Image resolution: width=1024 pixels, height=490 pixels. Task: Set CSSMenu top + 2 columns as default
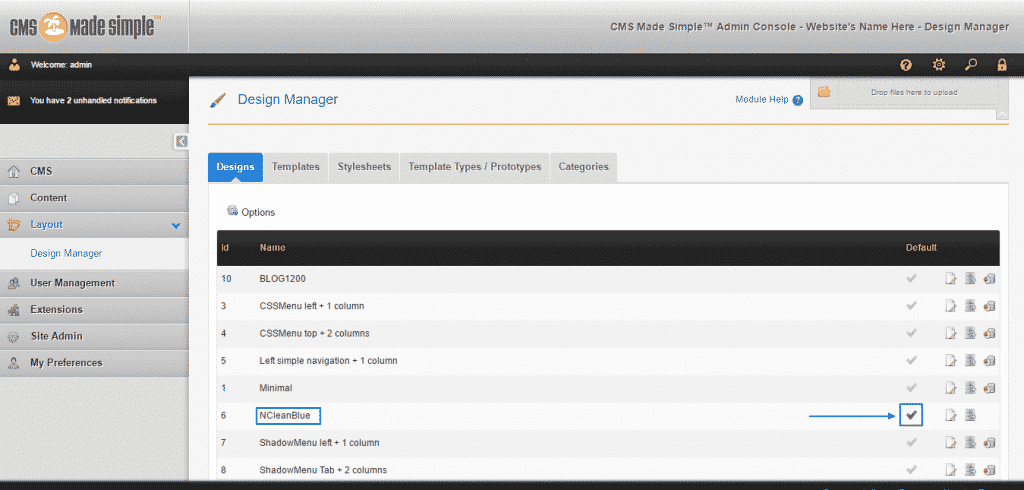pos(912,333)
